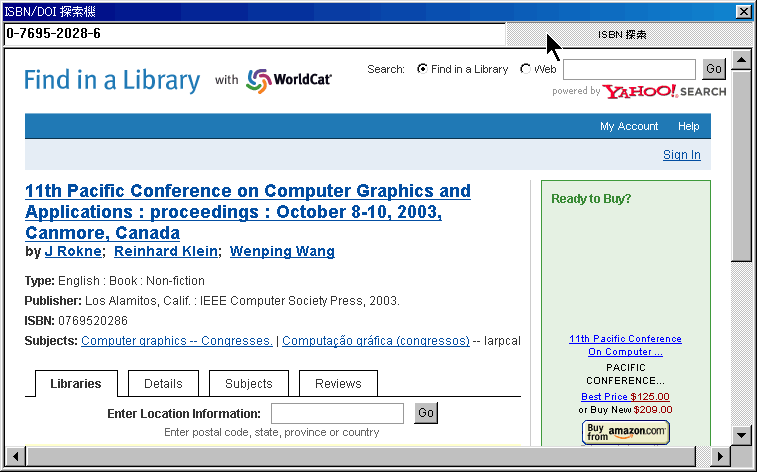Click horizontal scrollbar left arrow
Screen dimensions: 757x472
tap(15, 456)
